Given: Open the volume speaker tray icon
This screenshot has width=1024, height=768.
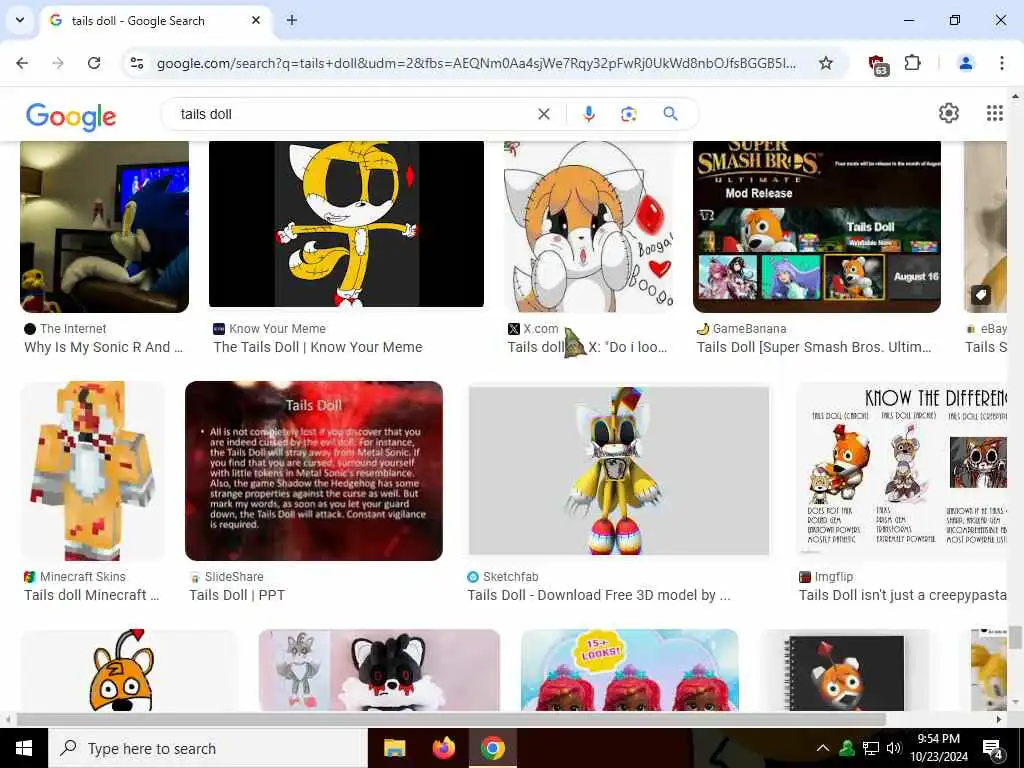Looking at the screenshot, I should click(x=893, y=748).
